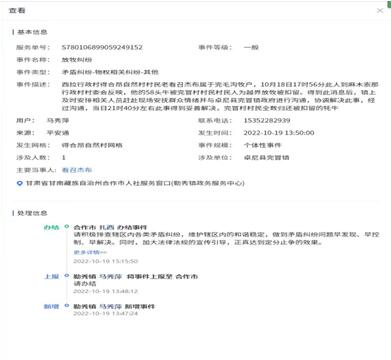Click the 涉及单位 value text
The height and width of the screenshot is (360, 391).
click(x=266, y=157)
